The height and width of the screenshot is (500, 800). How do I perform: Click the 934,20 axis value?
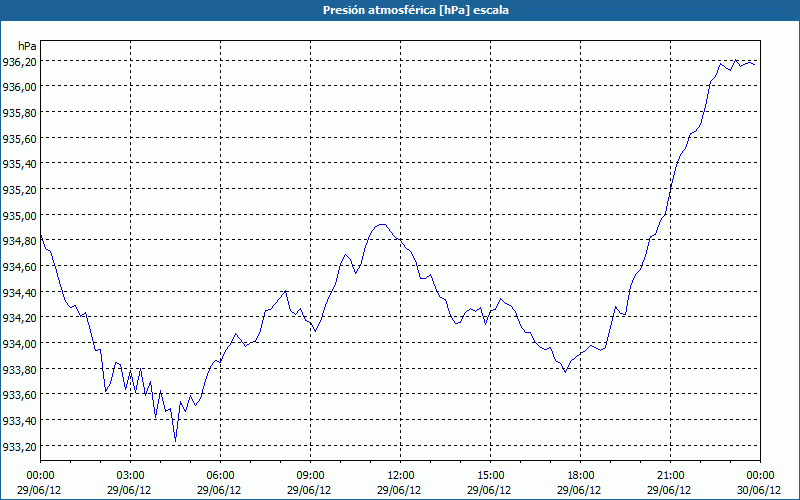coord(19,318)
